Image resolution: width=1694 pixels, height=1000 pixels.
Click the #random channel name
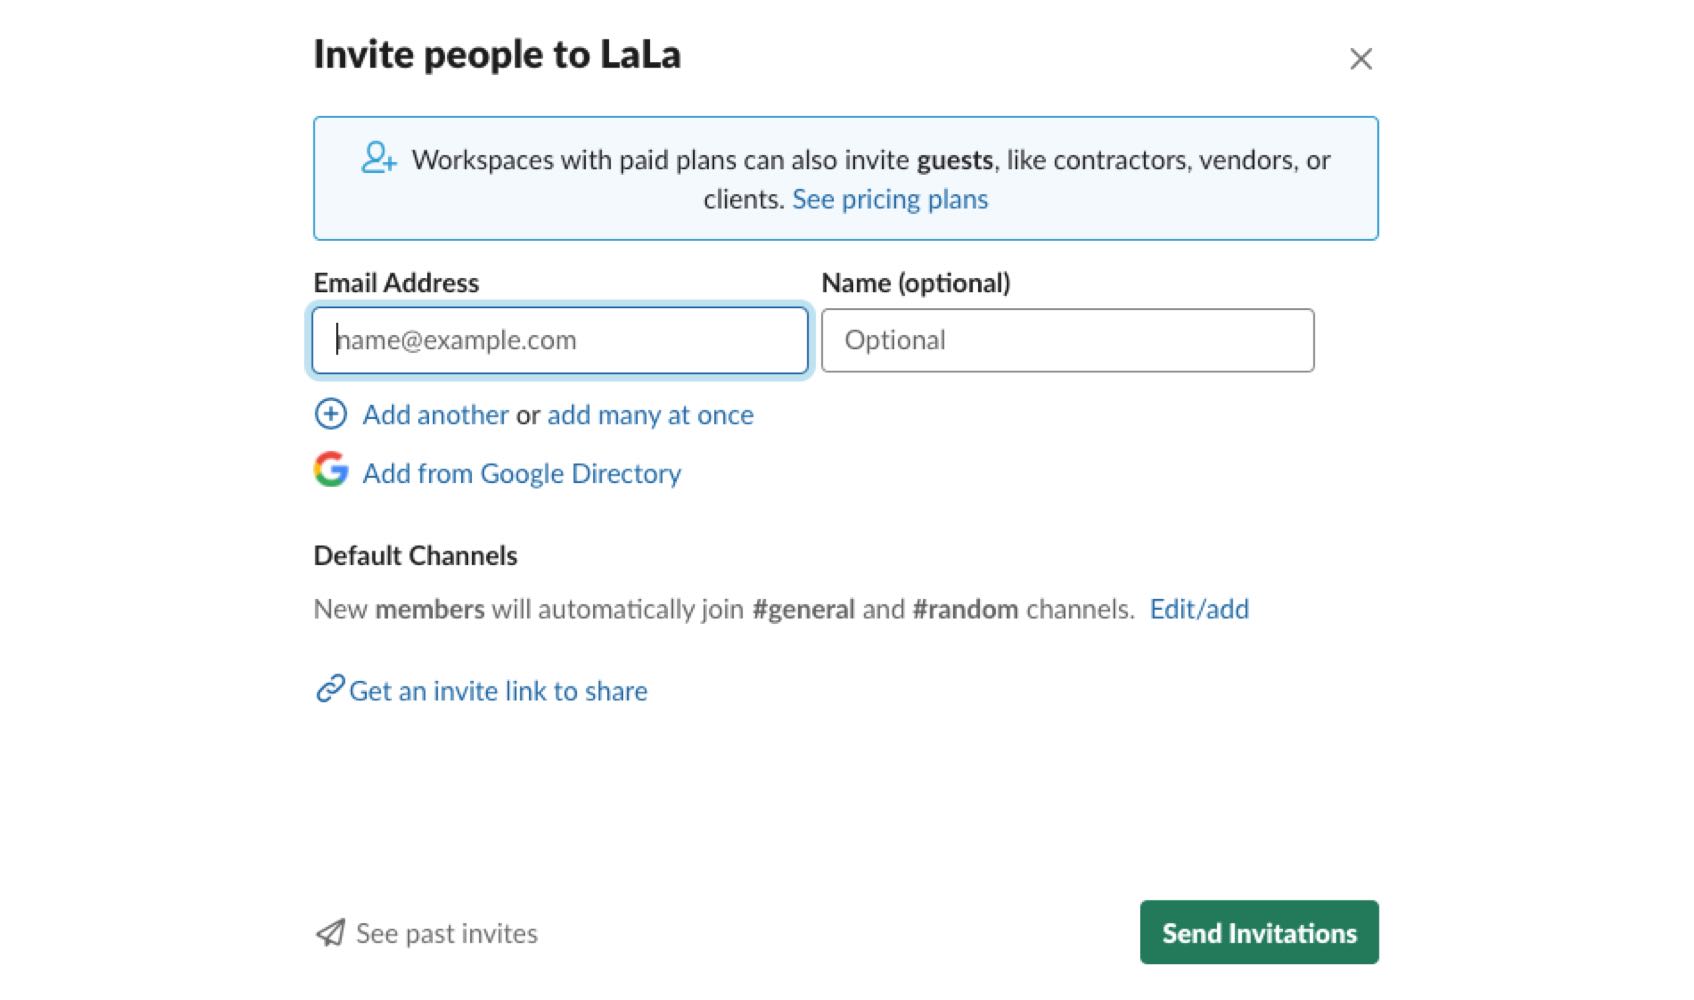click(x=965, y=609)
